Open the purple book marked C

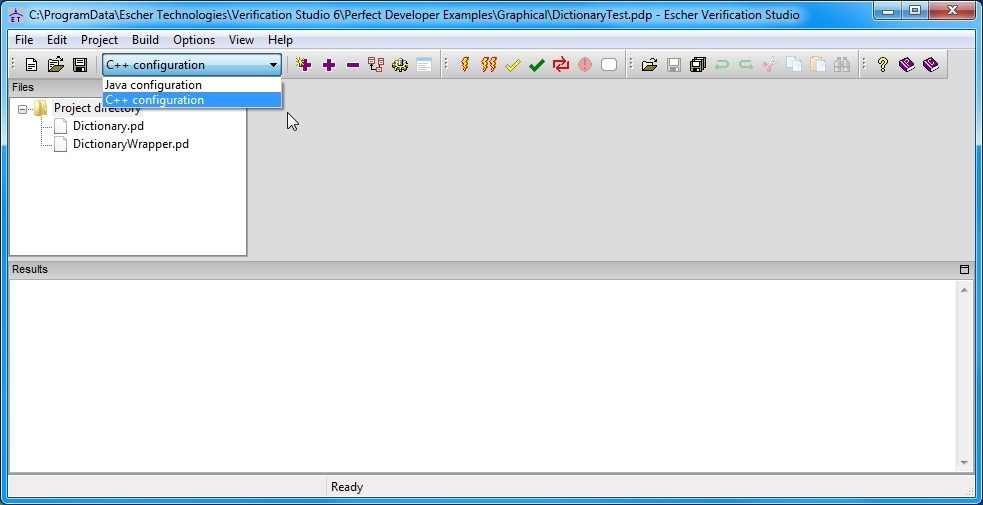pos(931,65)
